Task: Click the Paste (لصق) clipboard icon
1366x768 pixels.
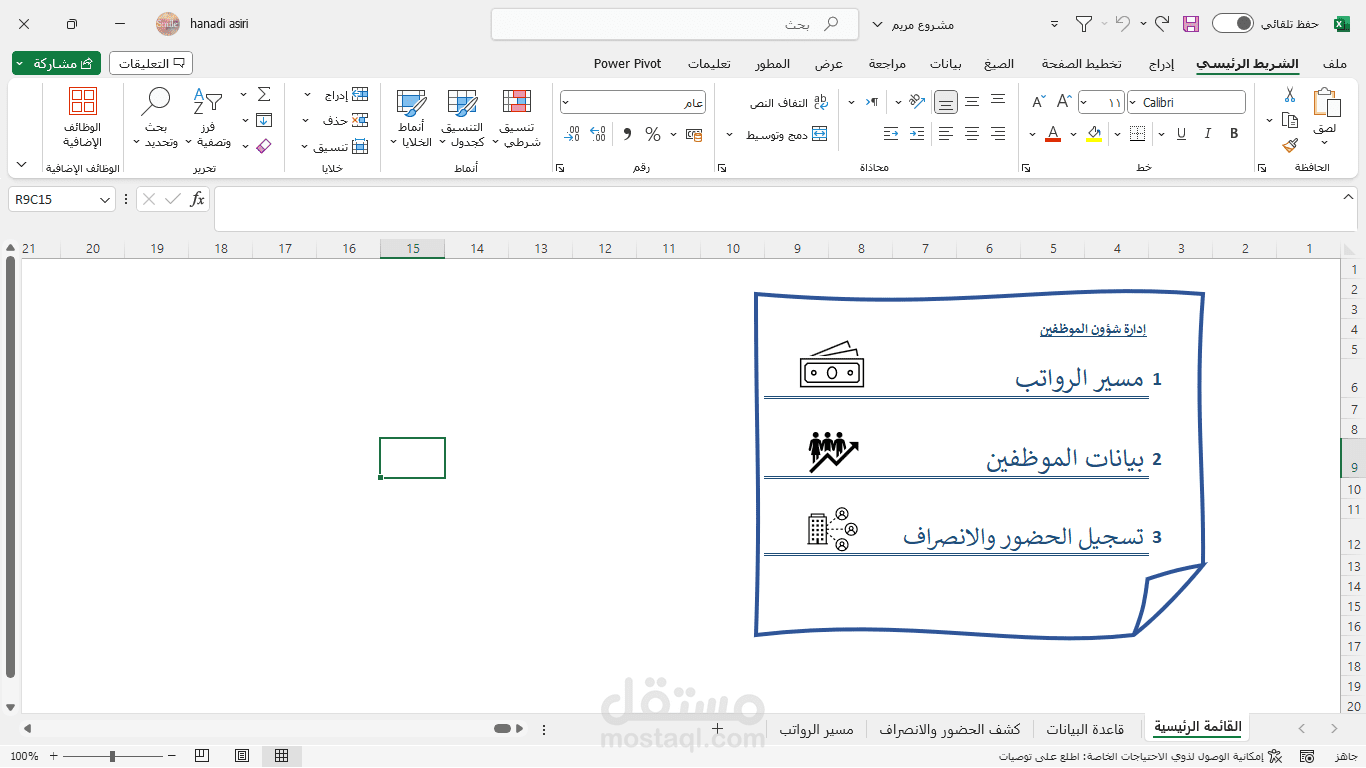Action: point(1326,103)
